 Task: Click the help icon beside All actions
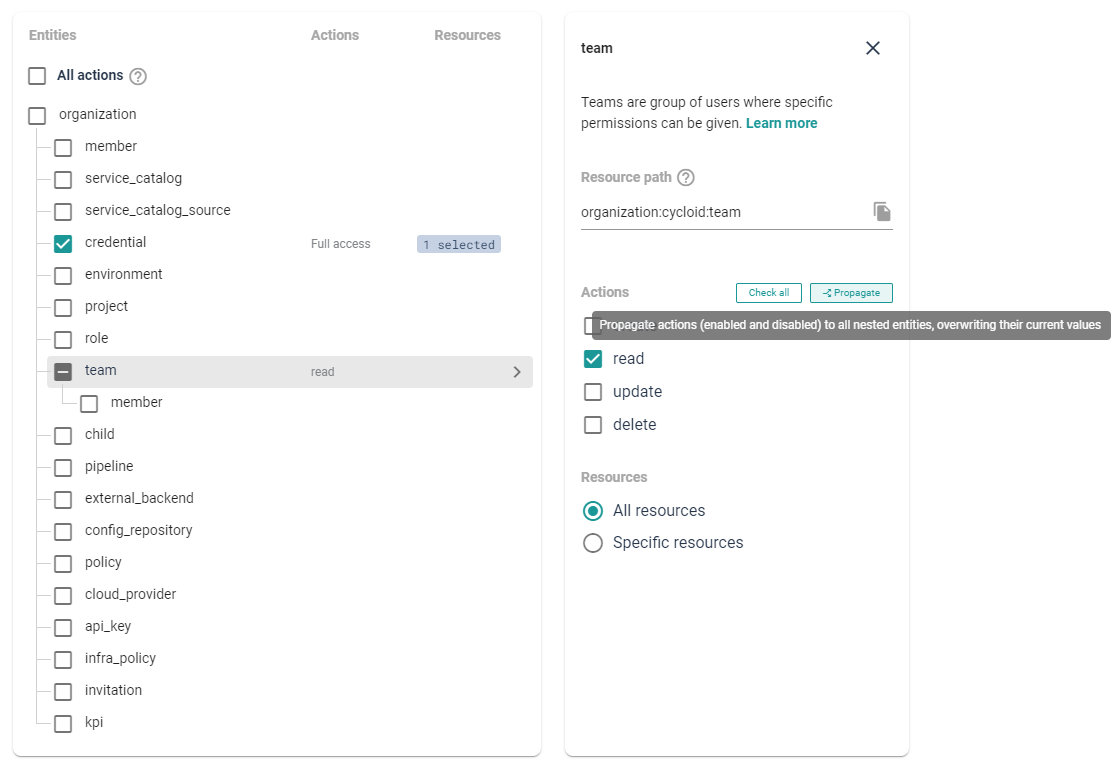(139, 76)
